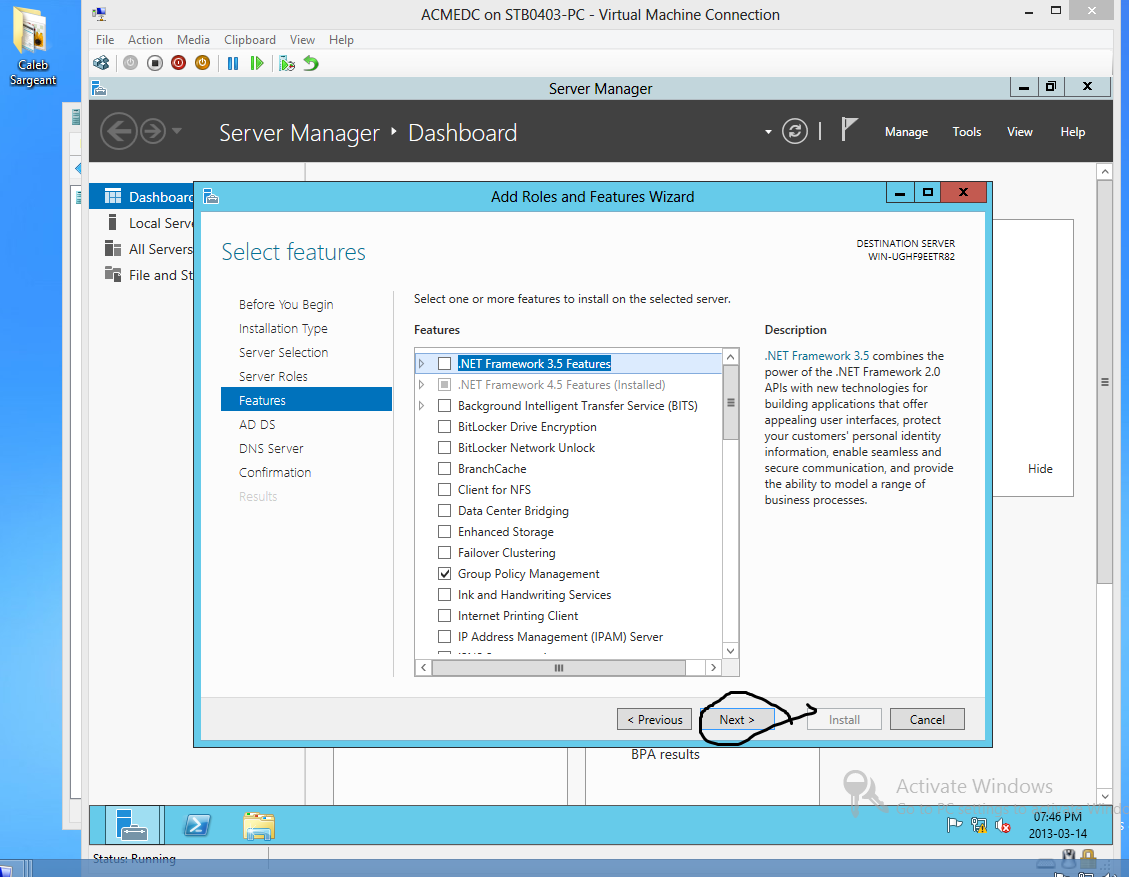Open Server Manager from the taskbar

[x=133, y=824]
